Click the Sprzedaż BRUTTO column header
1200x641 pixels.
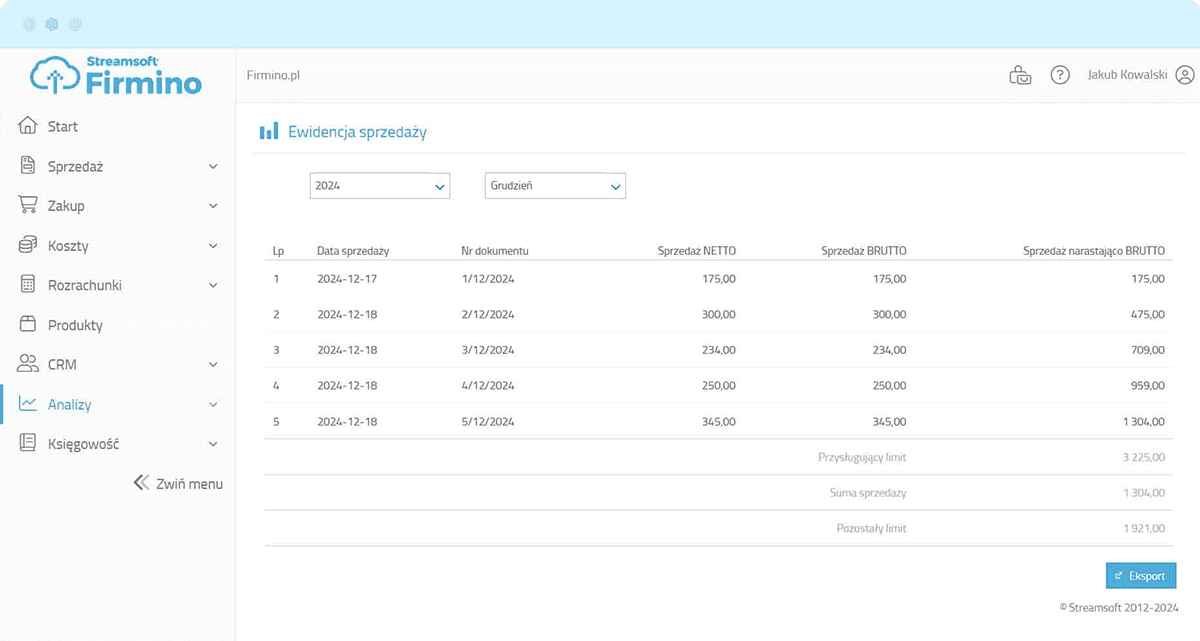point(864,251)
